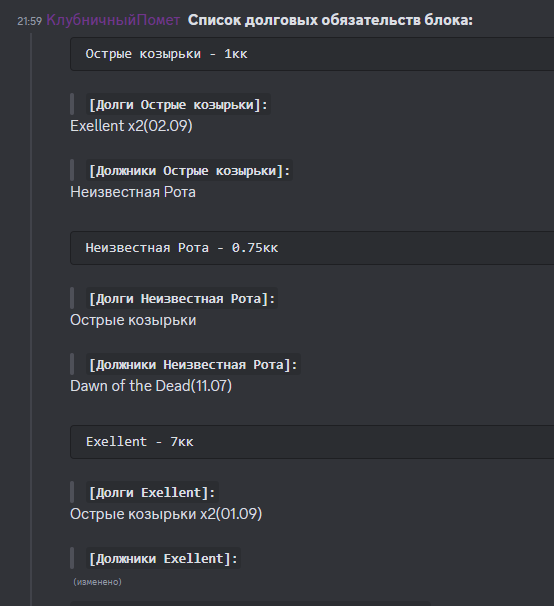Click Острые козырьки under Неизвестная Рота debts
This screenshot has width=554, height=606.
pyautogui.click(x=133, y=320)
